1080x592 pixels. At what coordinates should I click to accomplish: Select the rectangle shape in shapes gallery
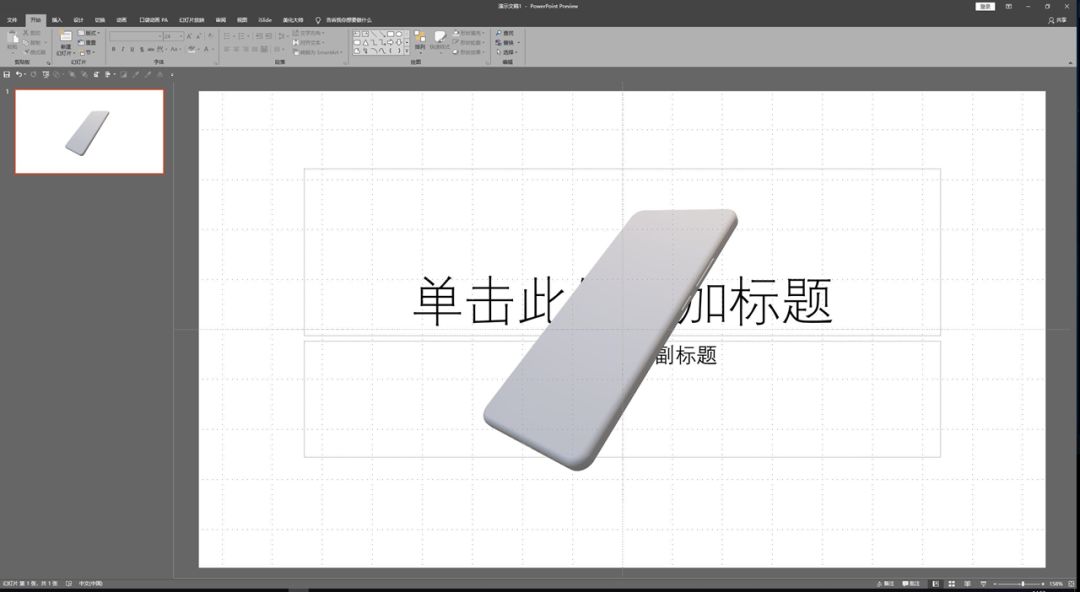391,34
